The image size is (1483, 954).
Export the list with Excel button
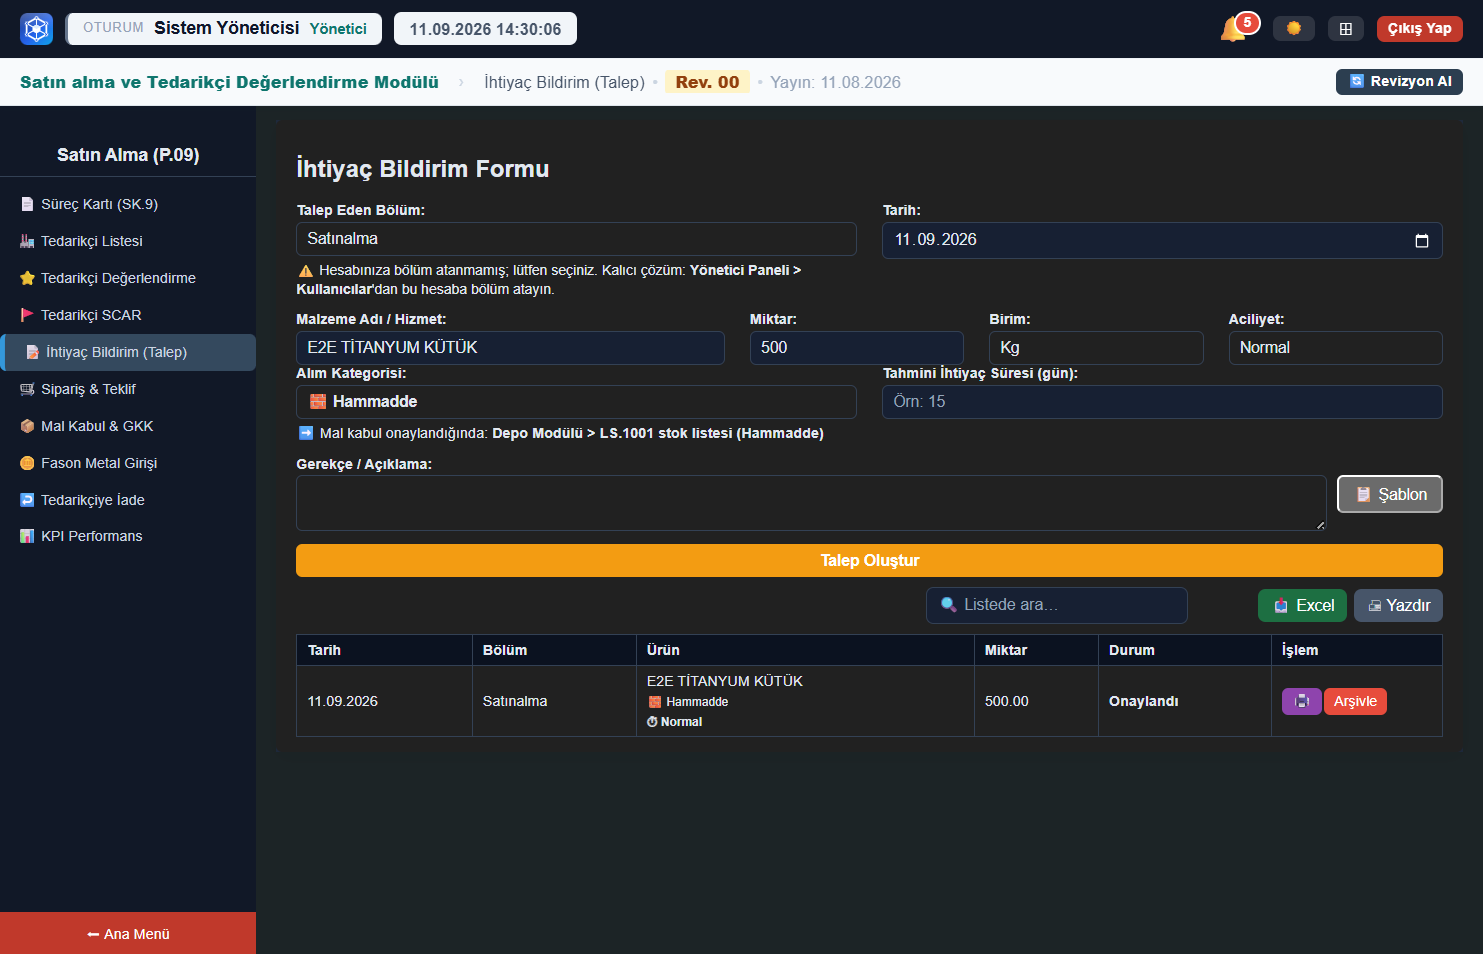[1302, 605]
